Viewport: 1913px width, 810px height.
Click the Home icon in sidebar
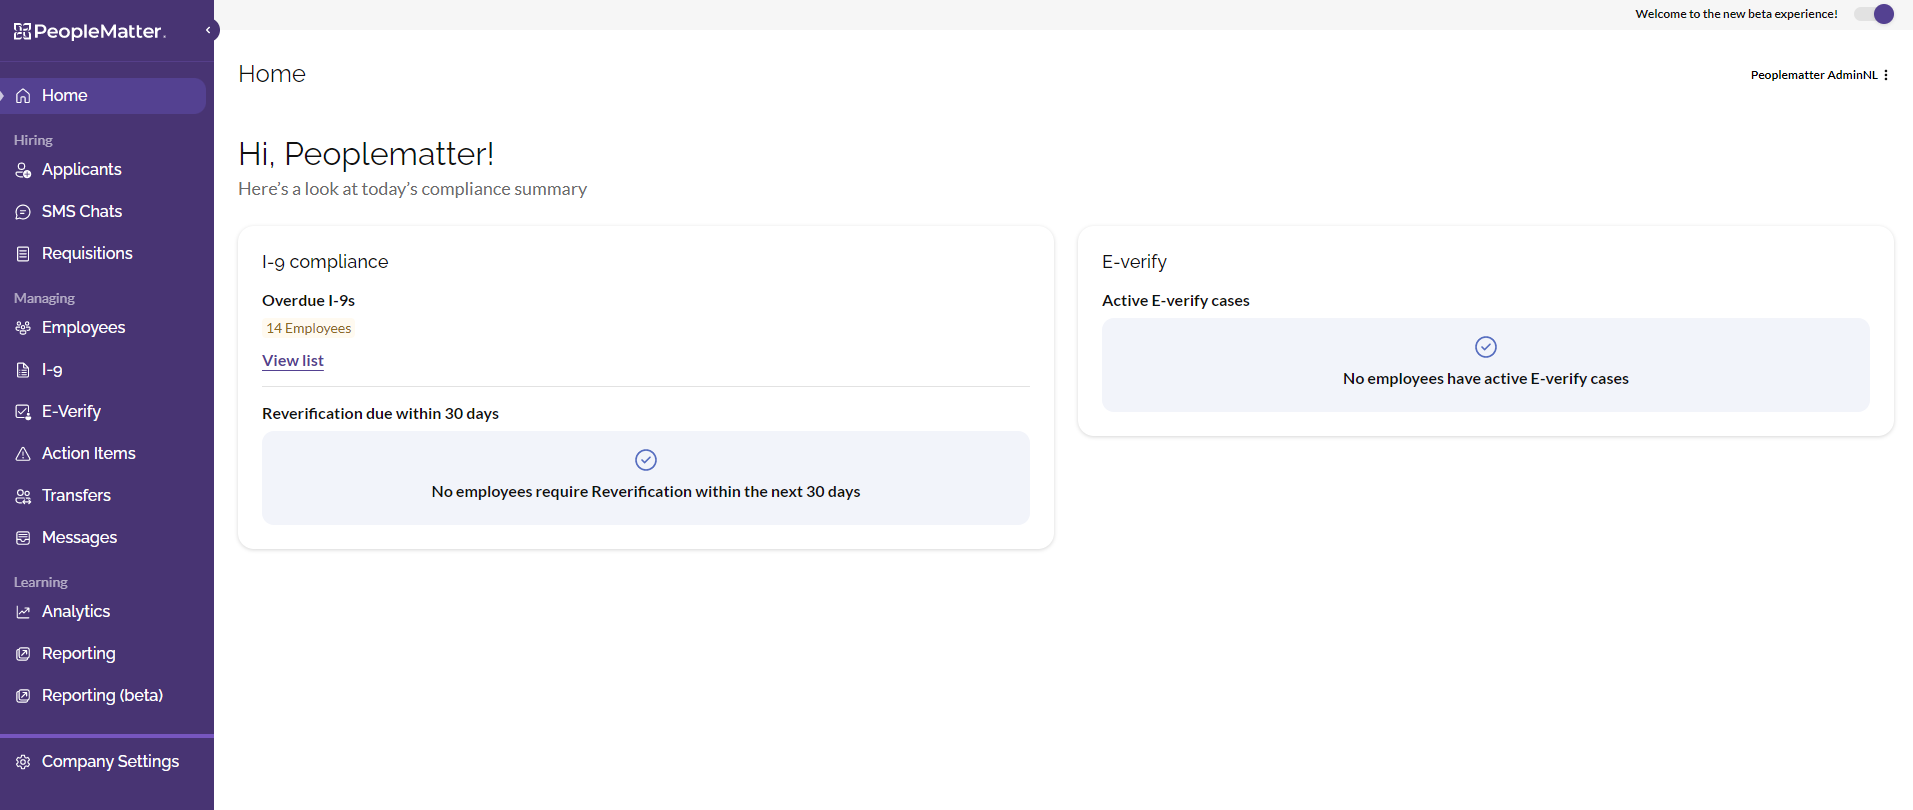click(23, 96)
